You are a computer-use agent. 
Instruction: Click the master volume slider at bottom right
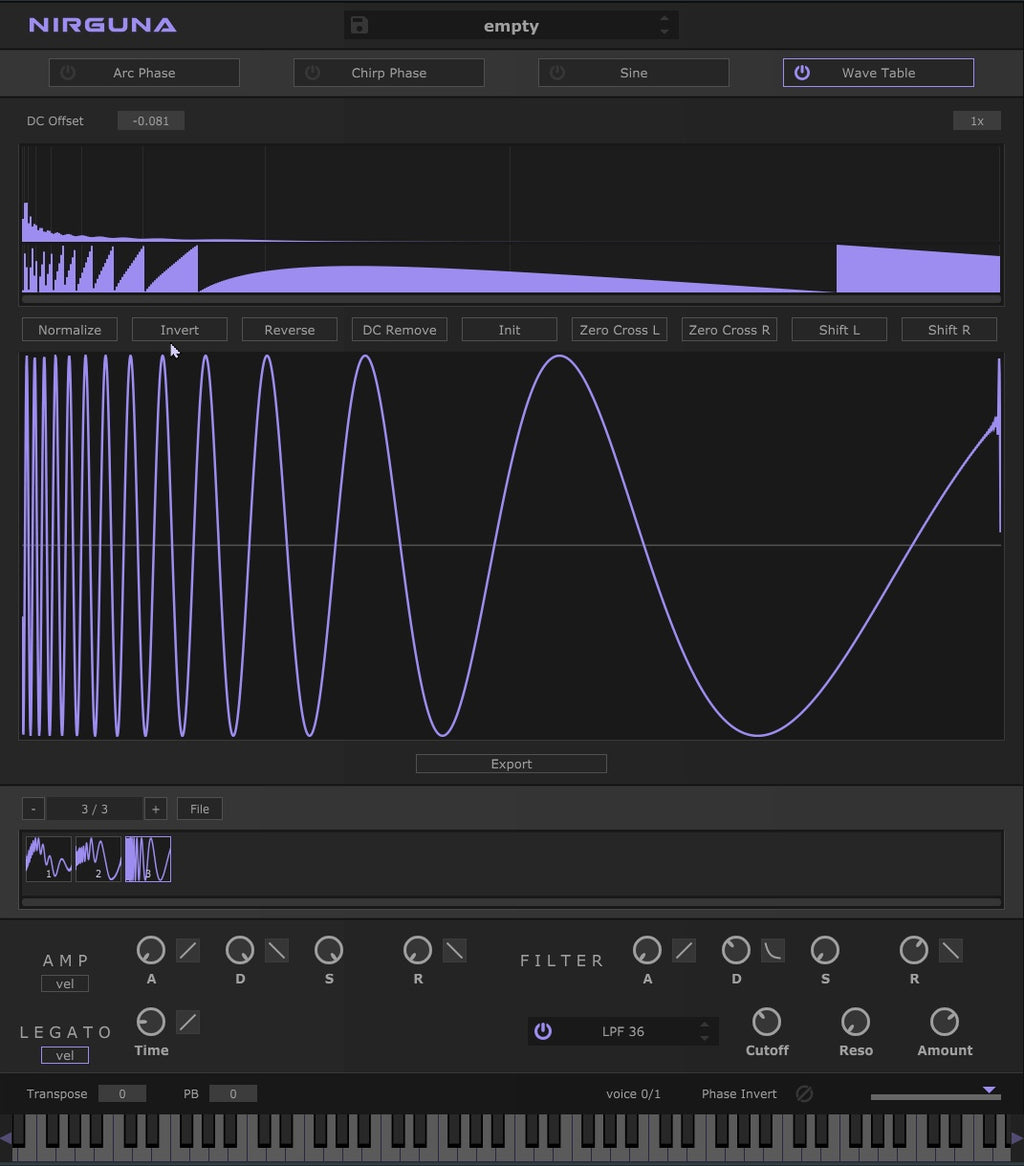[935, 1096]
